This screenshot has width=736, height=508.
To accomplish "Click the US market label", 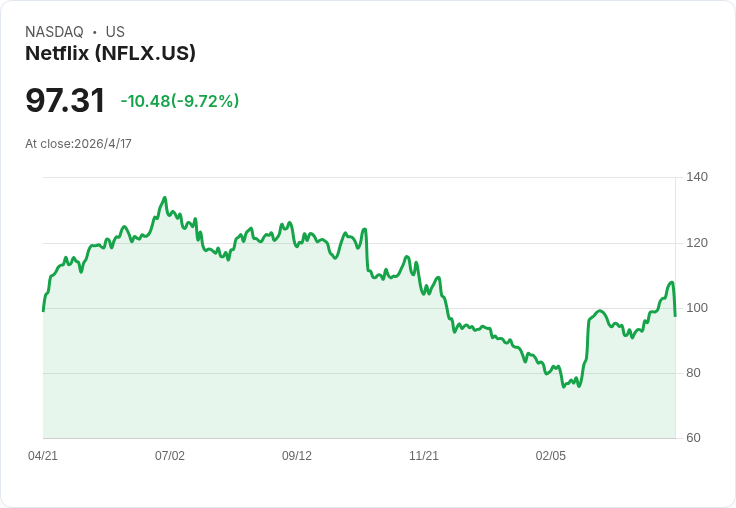I will 115,32.
